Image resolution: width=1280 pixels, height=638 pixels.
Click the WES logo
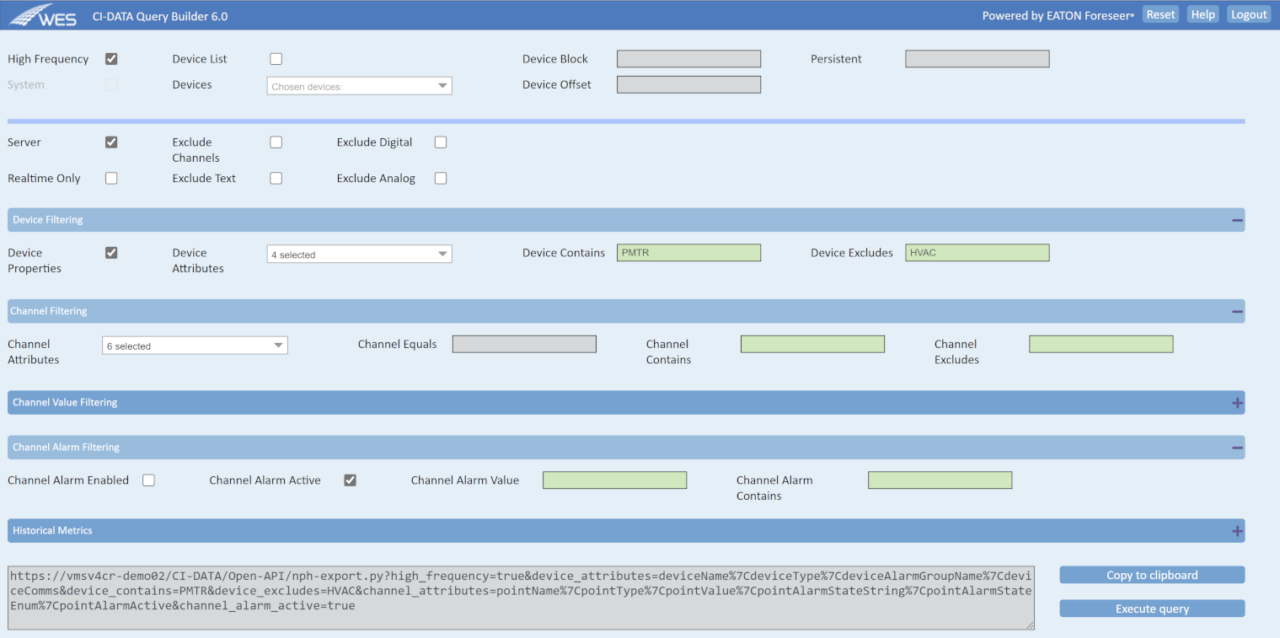point(42,15)
